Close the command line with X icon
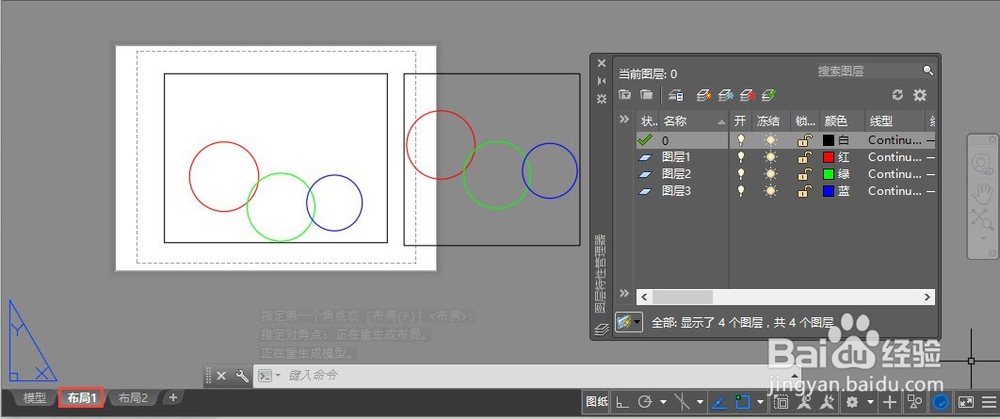Screen dimensions: 1000x419 [221, 376]
